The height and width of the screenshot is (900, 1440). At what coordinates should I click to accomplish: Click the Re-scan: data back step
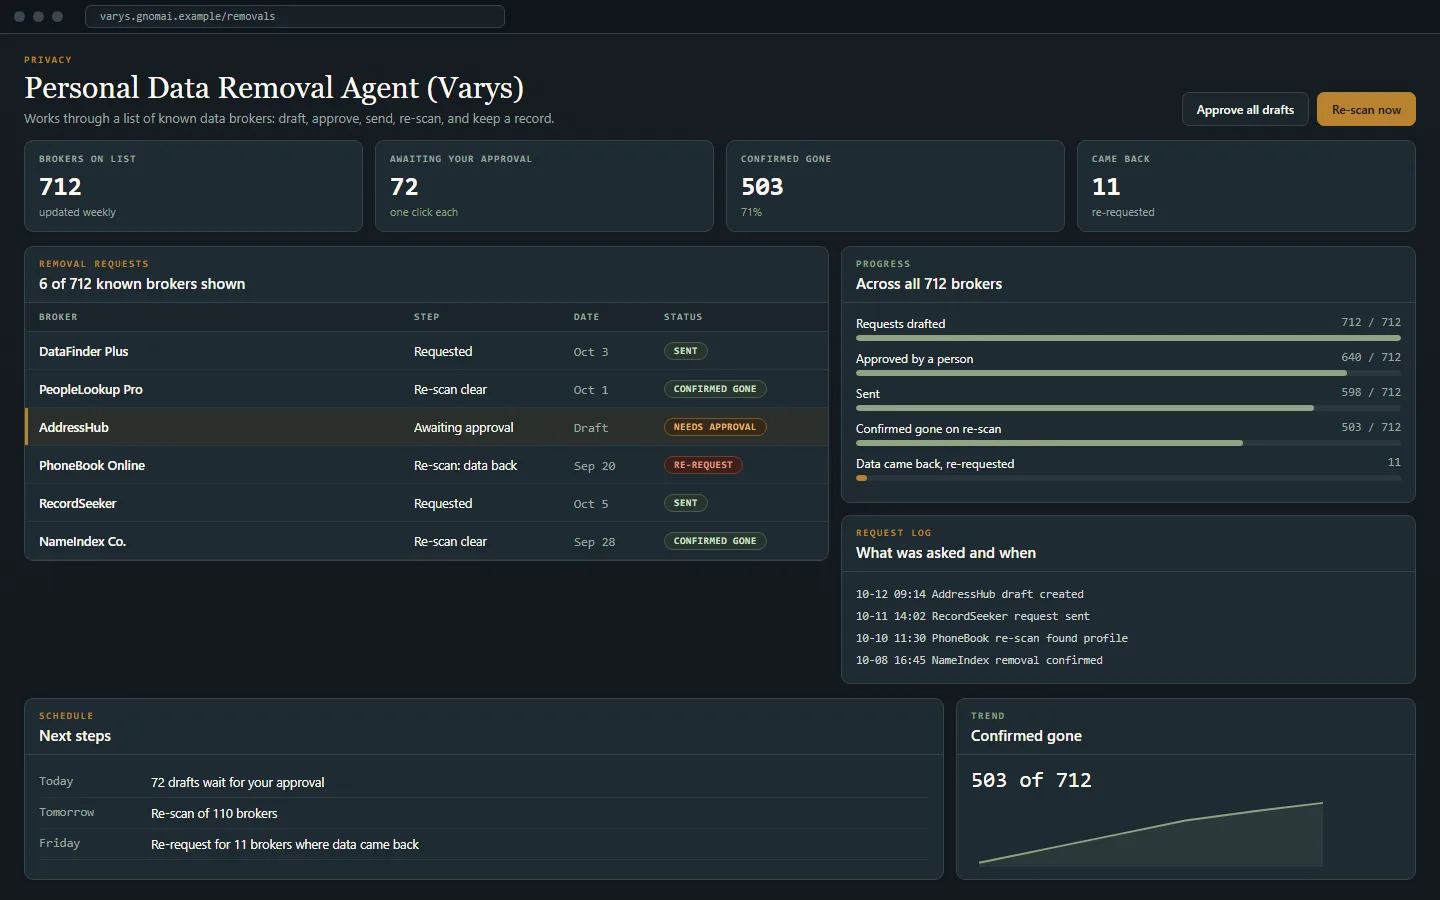[x=466, y=465]
